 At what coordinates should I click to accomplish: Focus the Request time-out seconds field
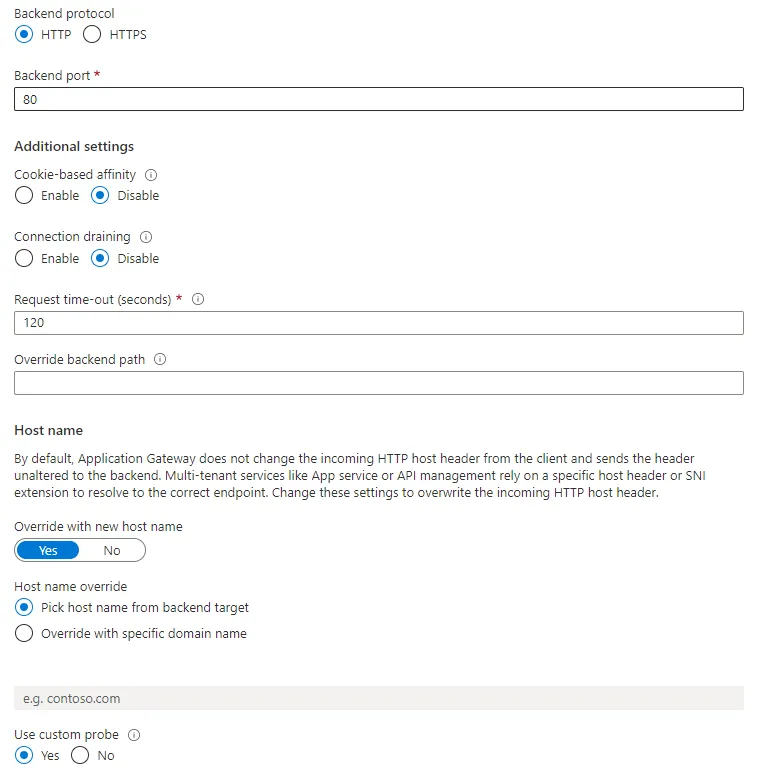point(379,323)
